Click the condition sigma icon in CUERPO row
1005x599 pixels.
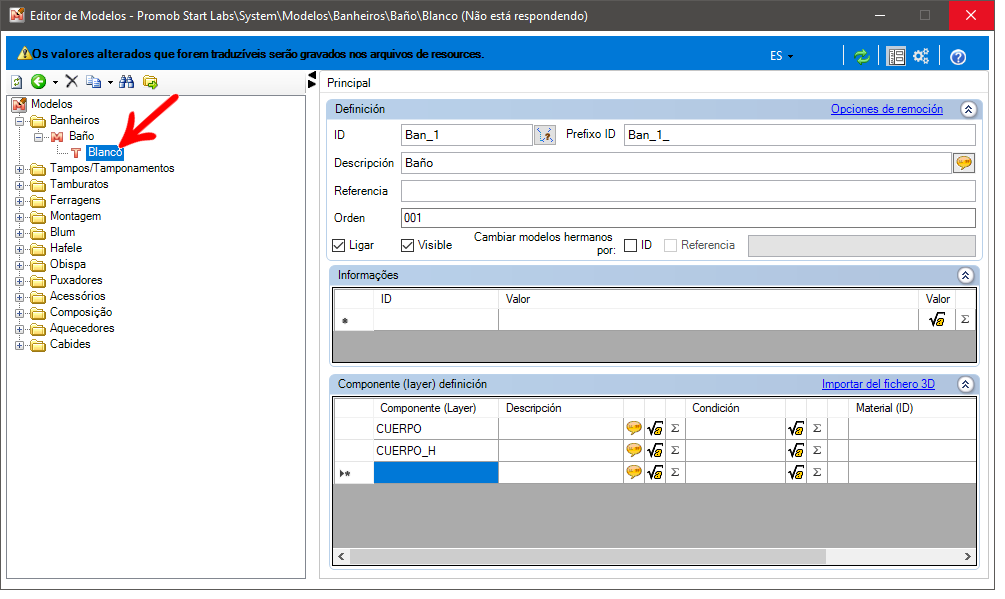[817, 429]
